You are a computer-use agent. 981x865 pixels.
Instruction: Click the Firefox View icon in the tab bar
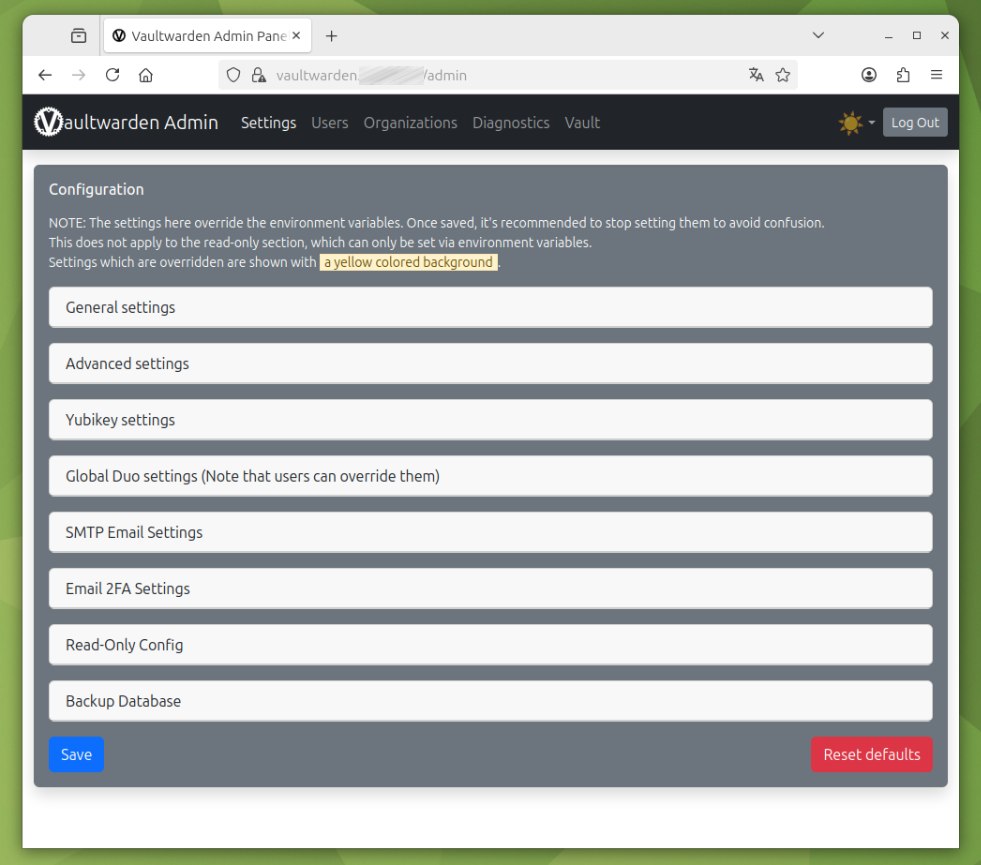(79, 36)
